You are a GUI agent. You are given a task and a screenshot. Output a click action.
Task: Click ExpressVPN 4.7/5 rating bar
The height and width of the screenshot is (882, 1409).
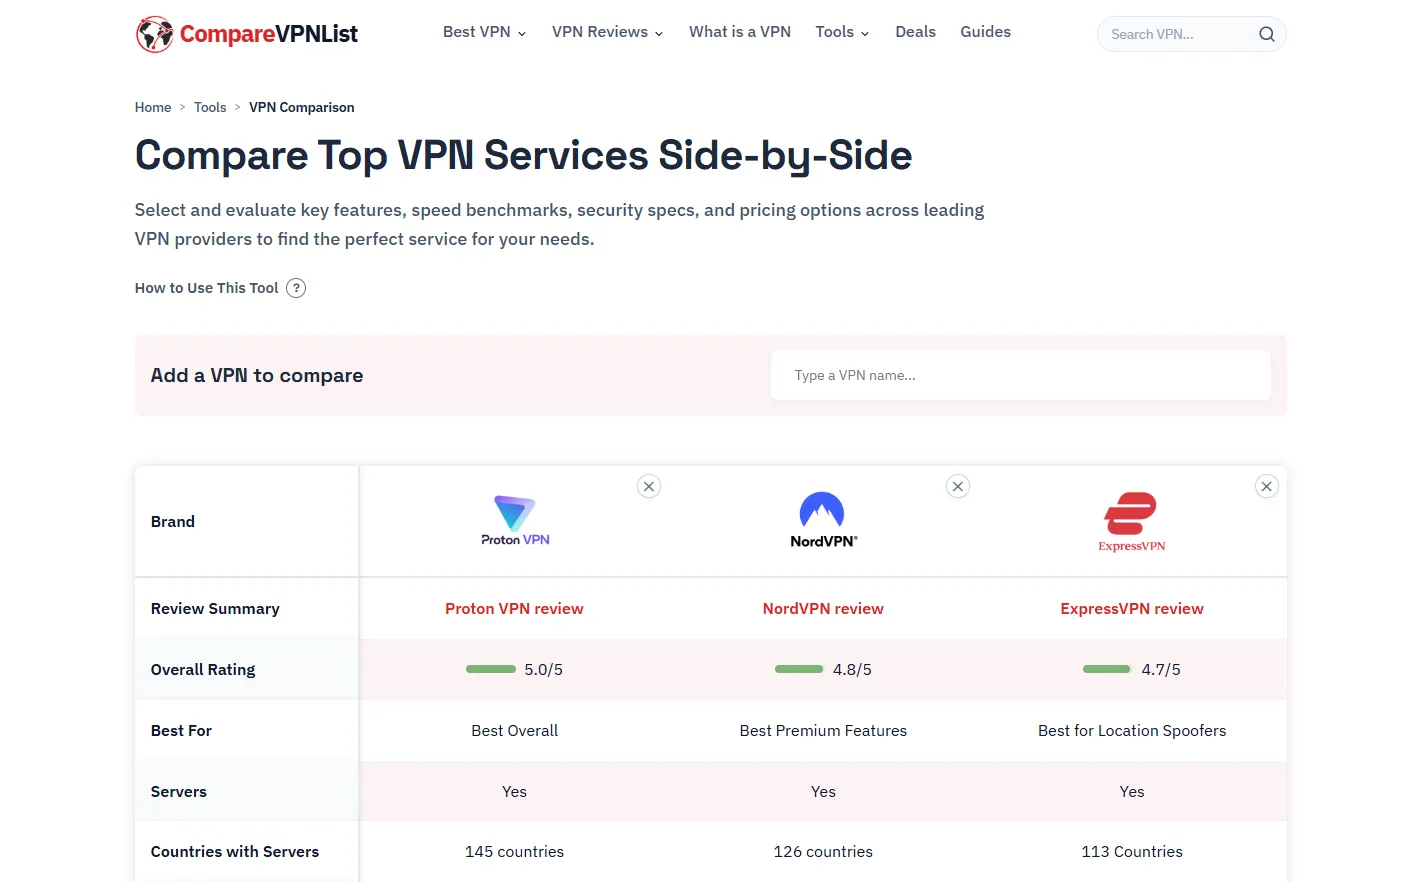coord(1107,669)
